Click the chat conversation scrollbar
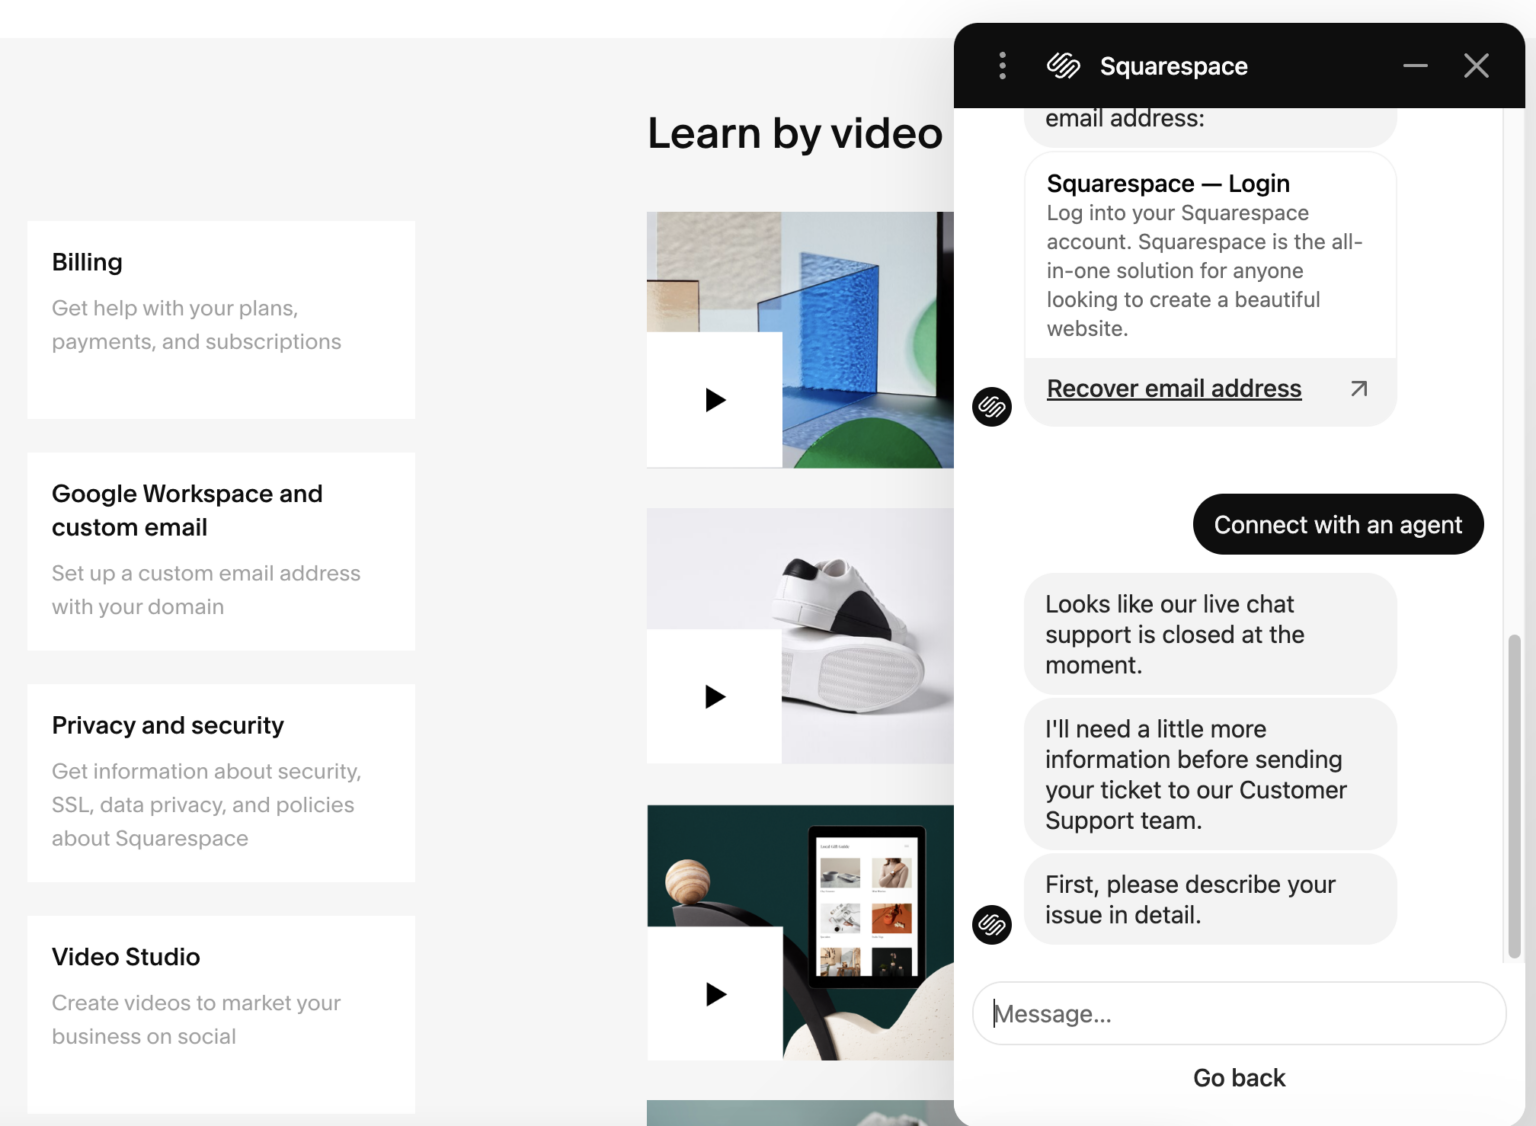The height and width of the screenshot is (1126, 1536). pos(1514,796)
